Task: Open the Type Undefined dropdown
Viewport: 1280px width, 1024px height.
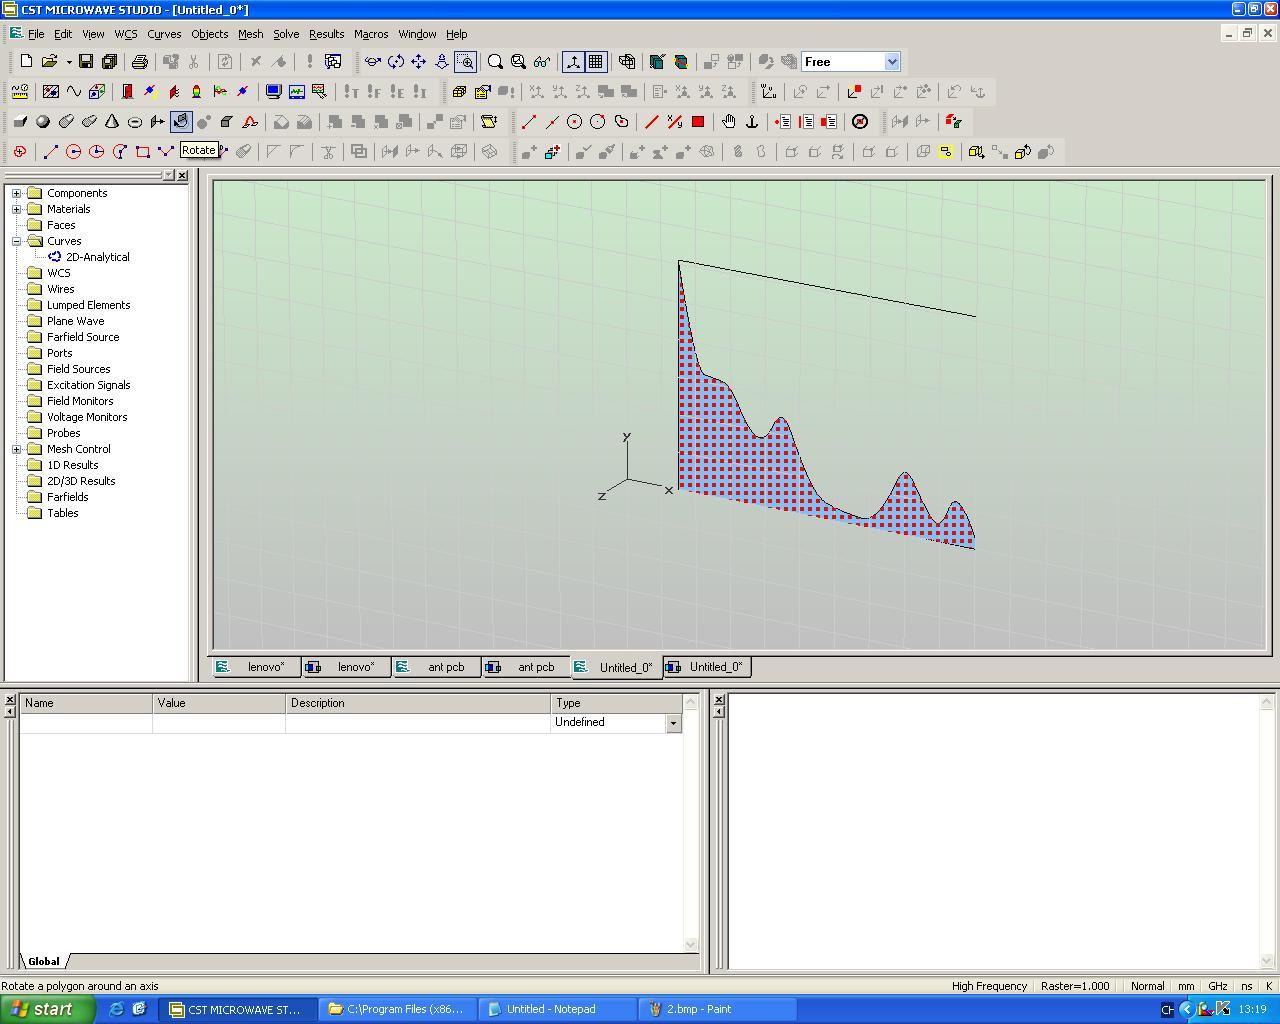Action: click(673, 722)
